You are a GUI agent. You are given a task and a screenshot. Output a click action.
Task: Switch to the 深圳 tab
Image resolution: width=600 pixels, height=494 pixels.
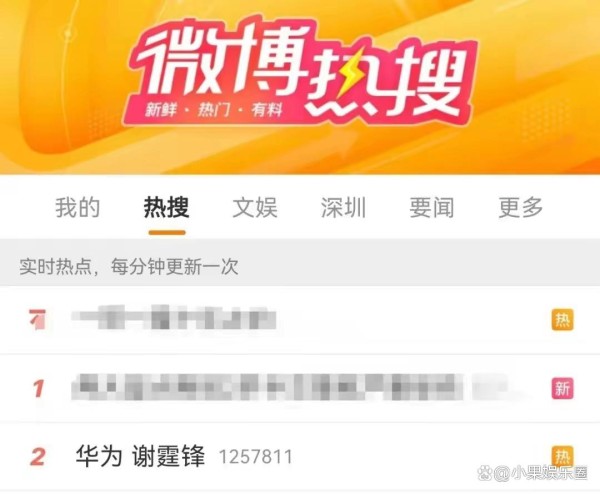343,208
